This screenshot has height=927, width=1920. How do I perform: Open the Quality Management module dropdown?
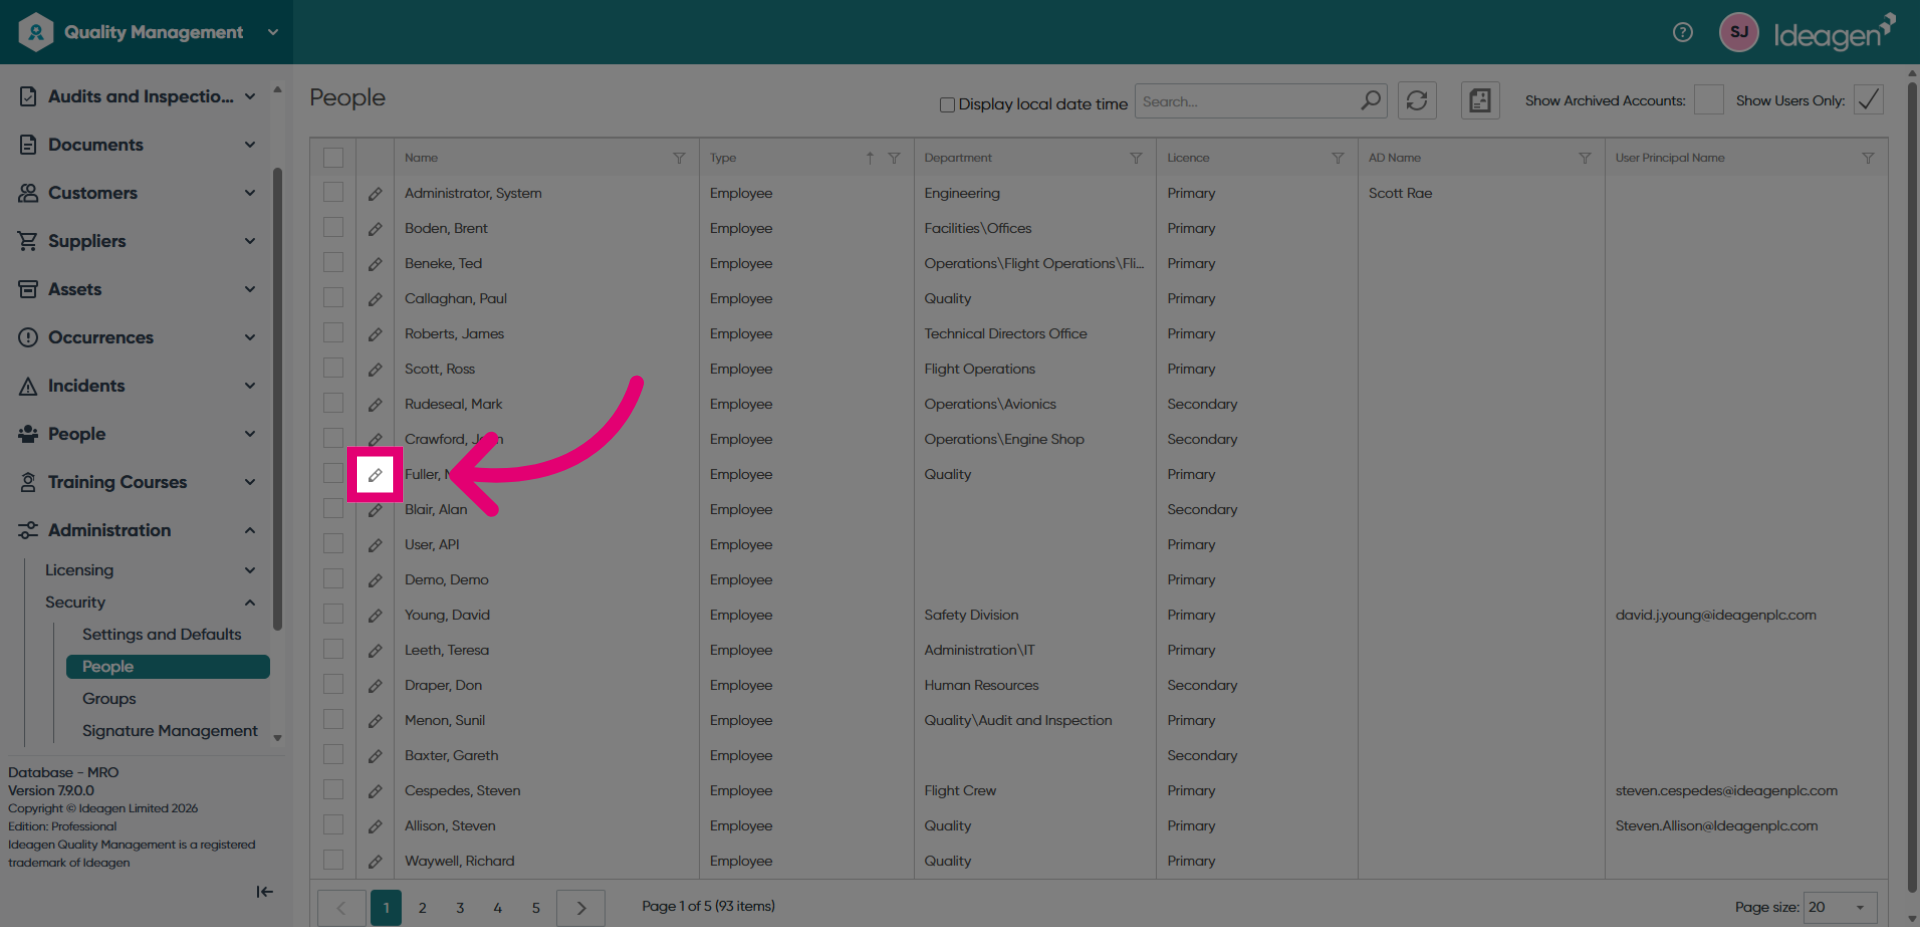(x=273, y=32)
